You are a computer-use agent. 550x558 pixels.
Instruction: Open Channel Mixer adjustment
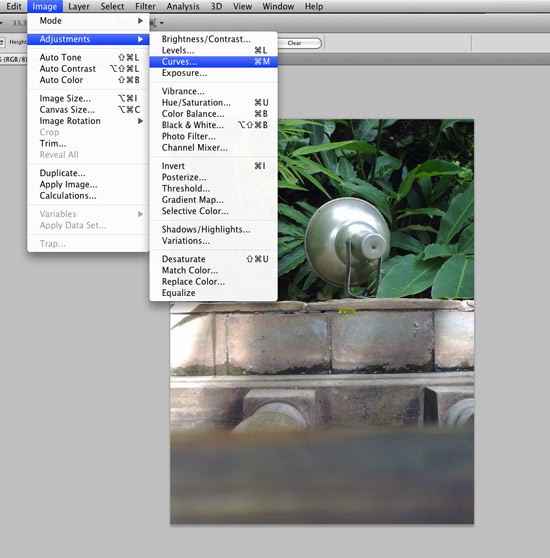213,148
